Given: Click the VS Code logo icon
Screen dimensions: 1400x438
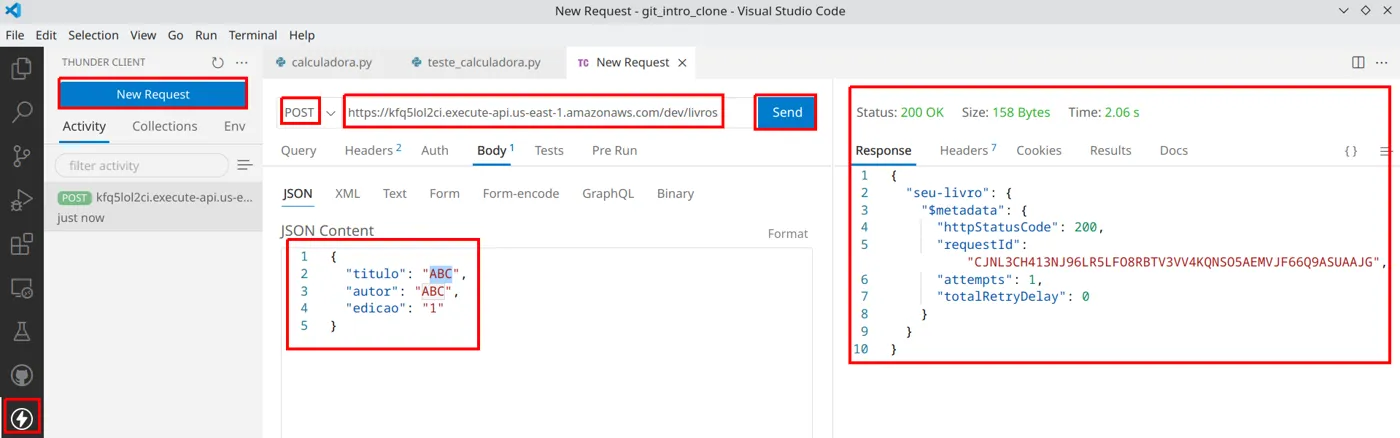Looking at the screenshot, I should tap(14, 11).
